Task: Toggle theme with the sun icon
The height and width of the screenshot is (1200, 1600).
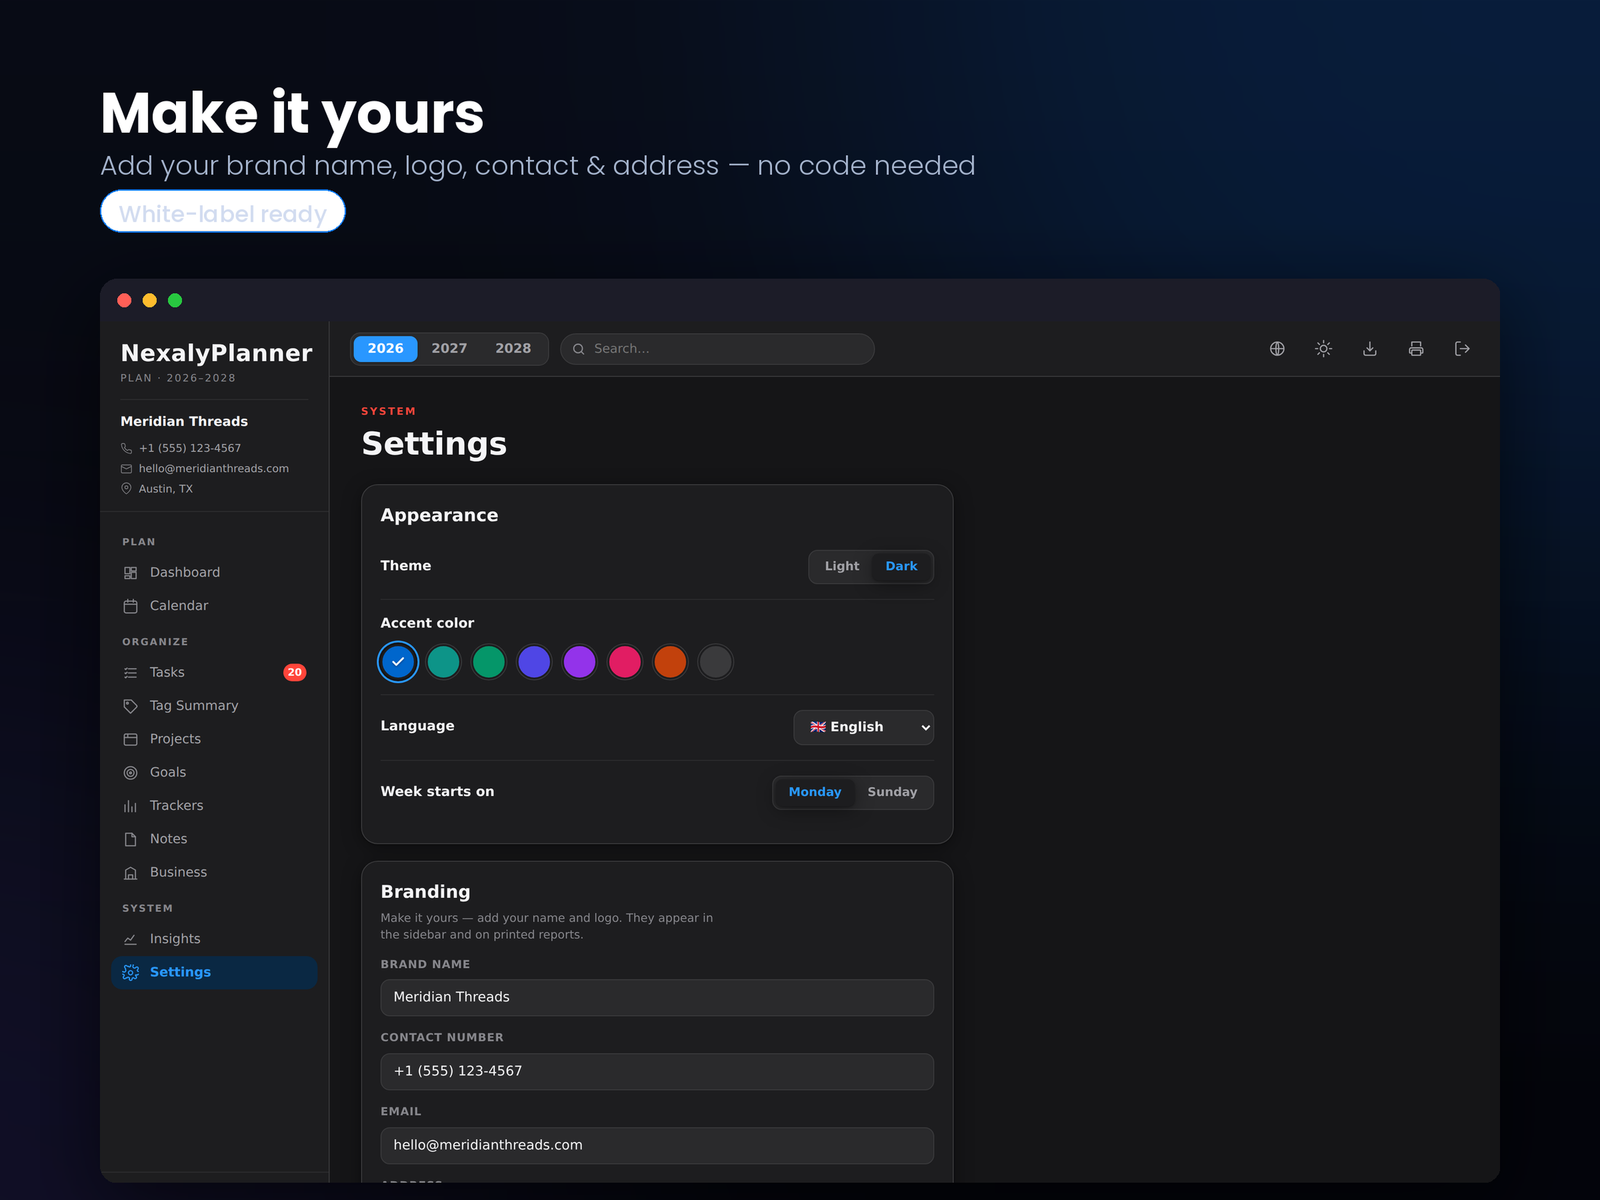Action: (x=1323, y=349)
